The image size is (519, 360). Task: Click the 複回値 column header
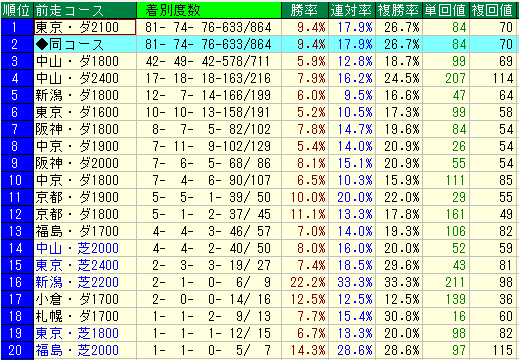click(x=492, y=10)
